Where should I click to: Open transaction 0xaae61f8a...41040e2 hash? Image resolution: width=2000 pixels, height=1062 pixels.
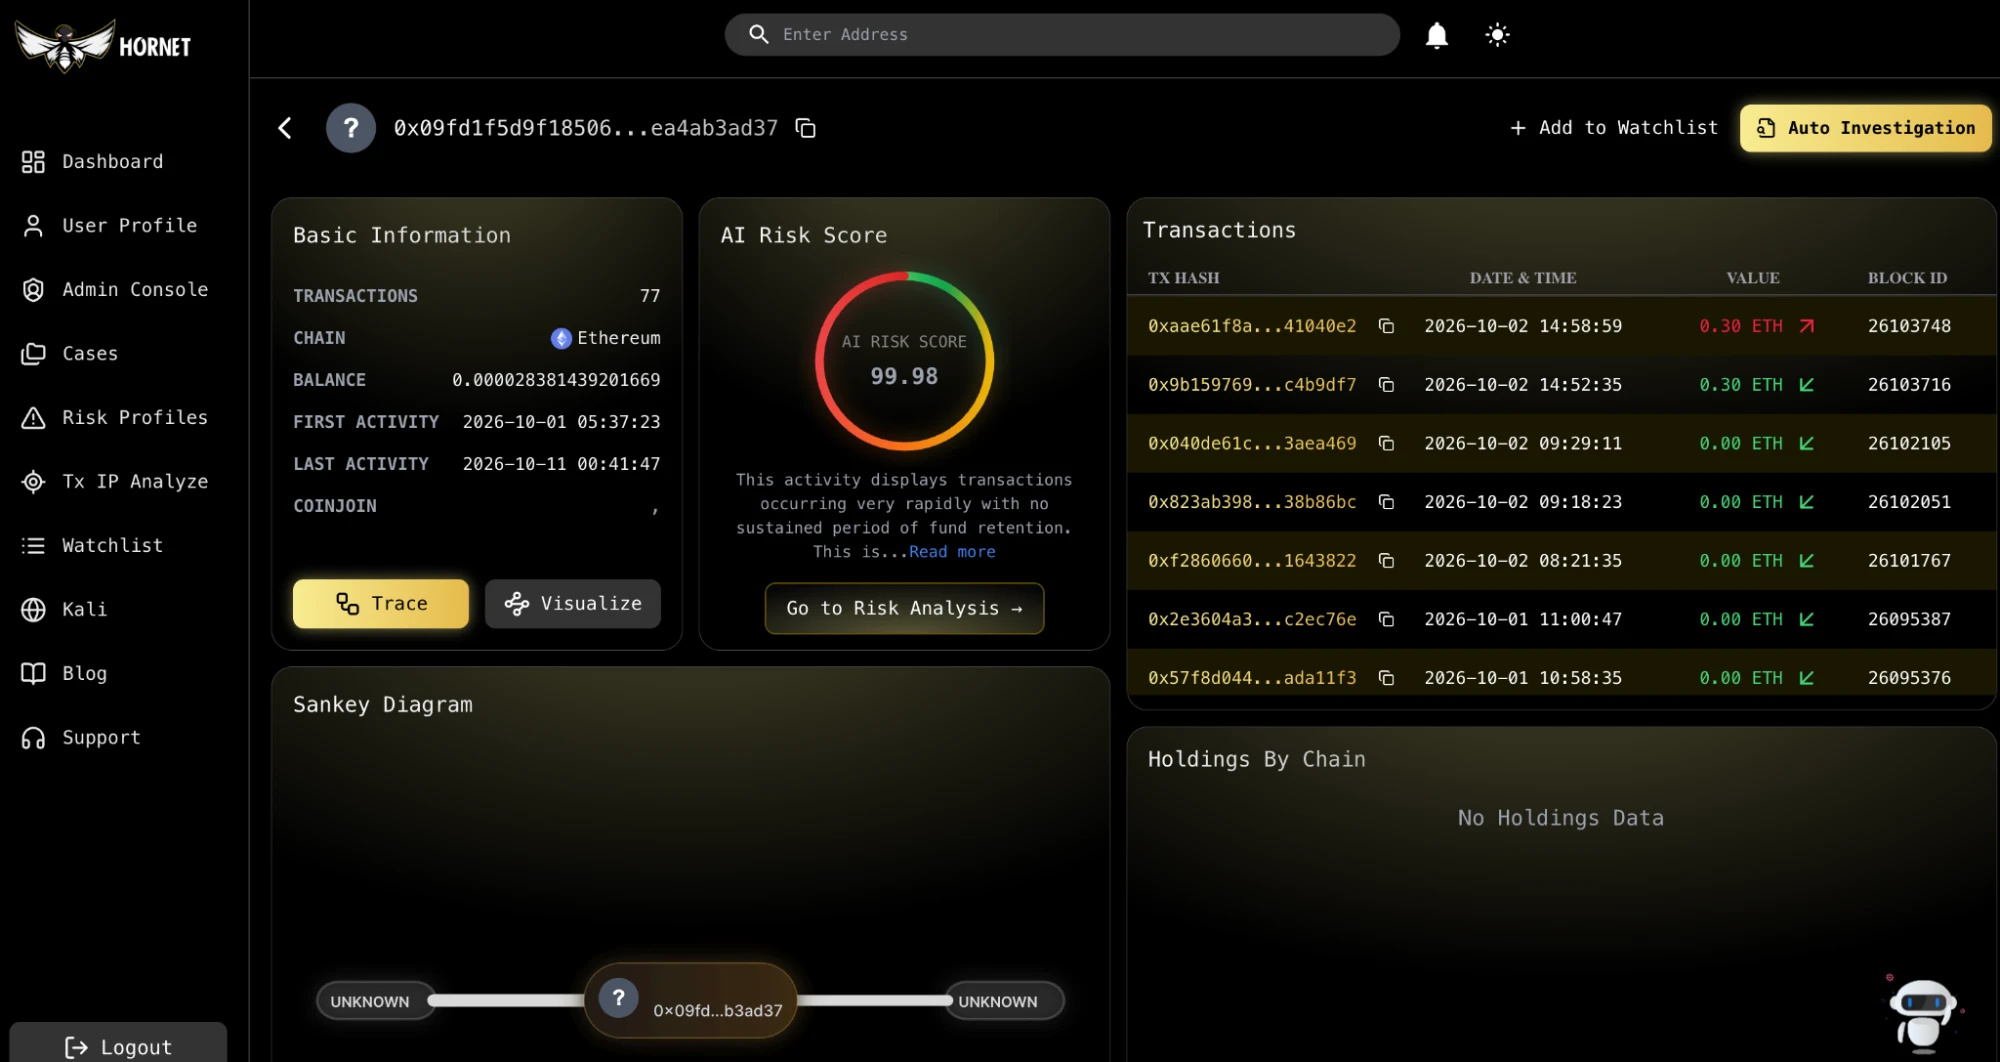tap(1252, 326)
